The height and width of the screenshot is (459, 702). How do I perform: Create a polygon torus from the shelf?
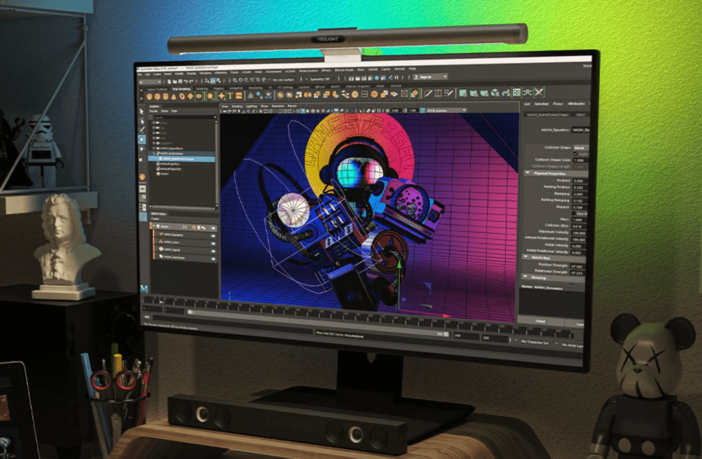(x=182, y=96)
